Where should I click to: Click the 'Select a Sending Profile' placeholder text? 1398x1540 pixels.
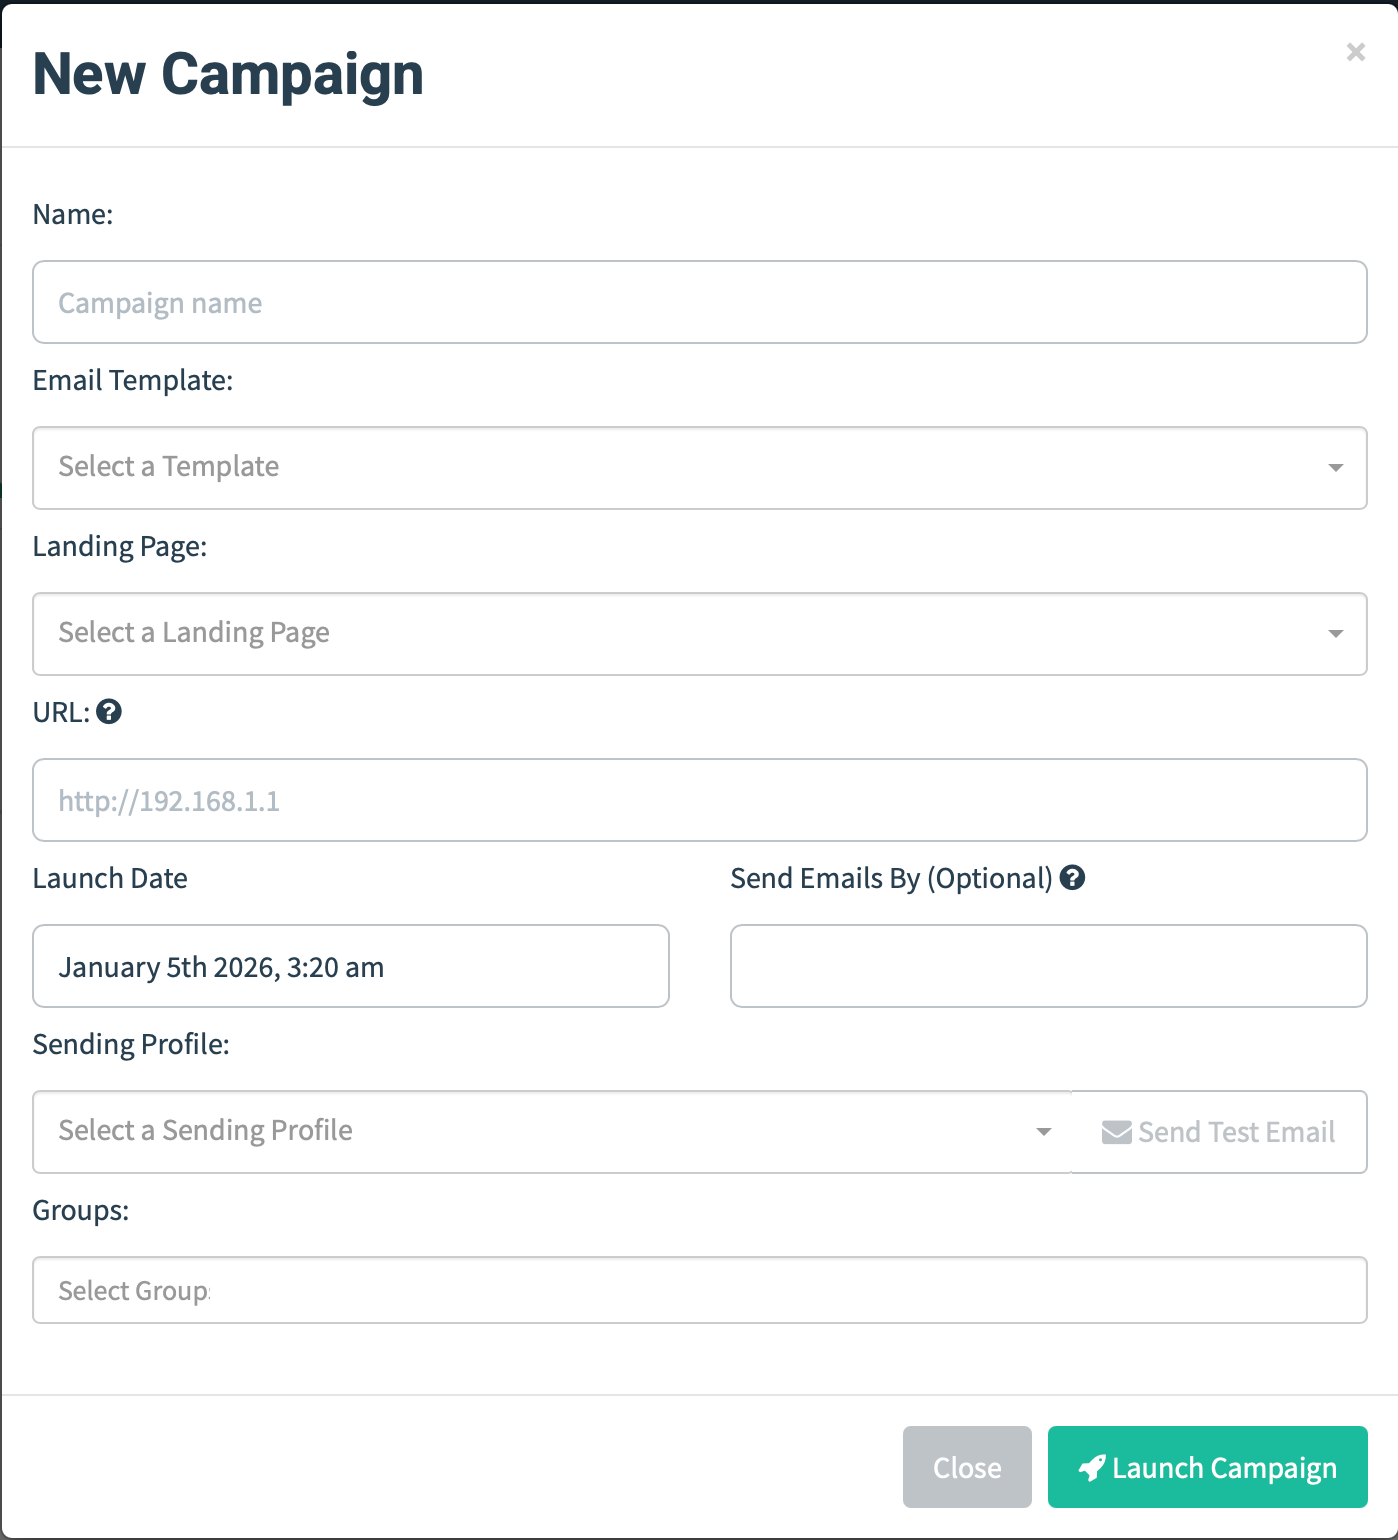tap(206, 1131)
